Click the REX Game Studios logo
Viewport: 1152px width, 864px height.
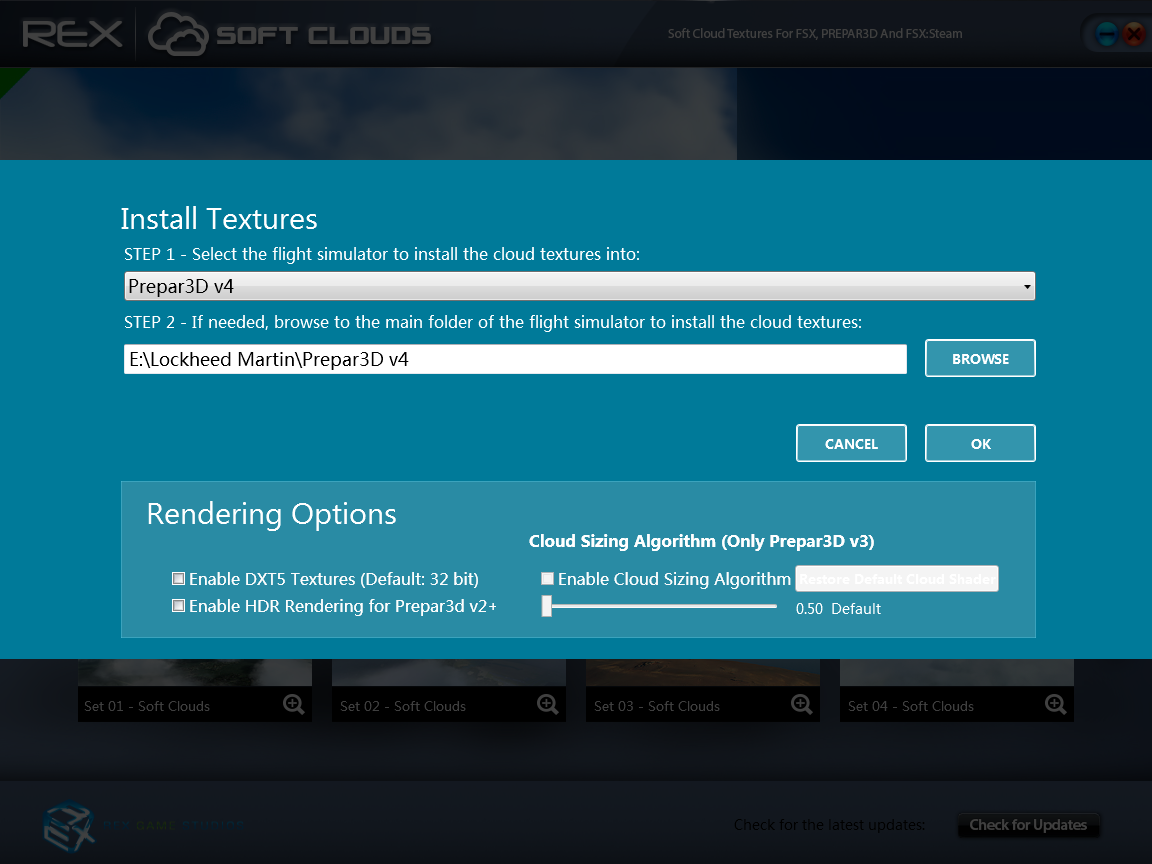143,826
